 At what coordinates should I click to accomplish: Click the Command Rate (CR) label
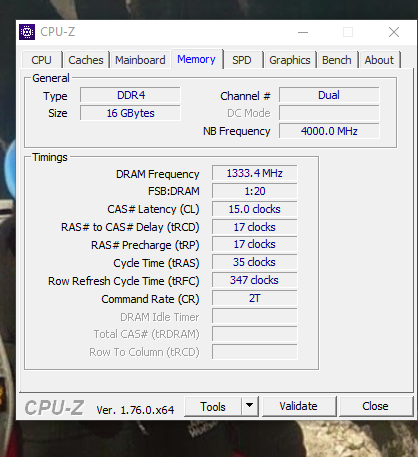tap(150, 299)
